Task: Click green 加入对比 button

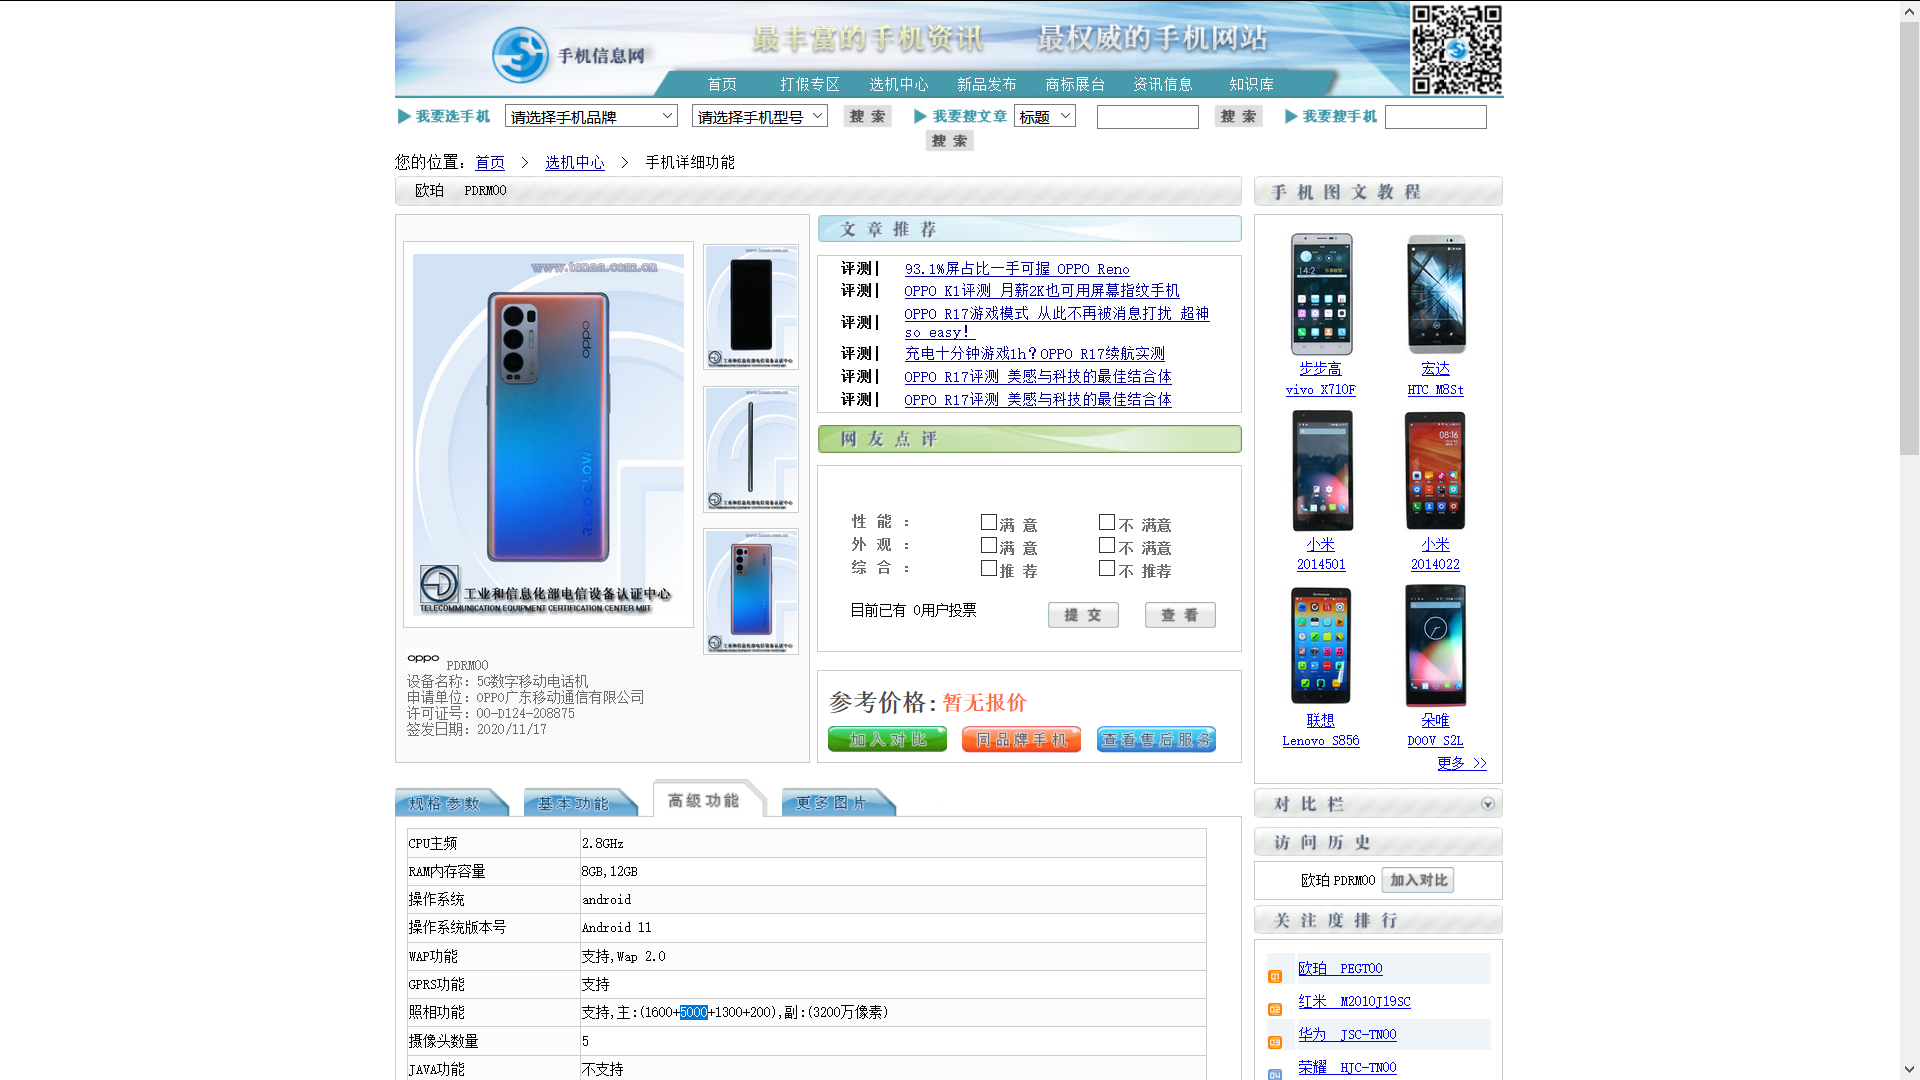Action: [x=887, y=739]
